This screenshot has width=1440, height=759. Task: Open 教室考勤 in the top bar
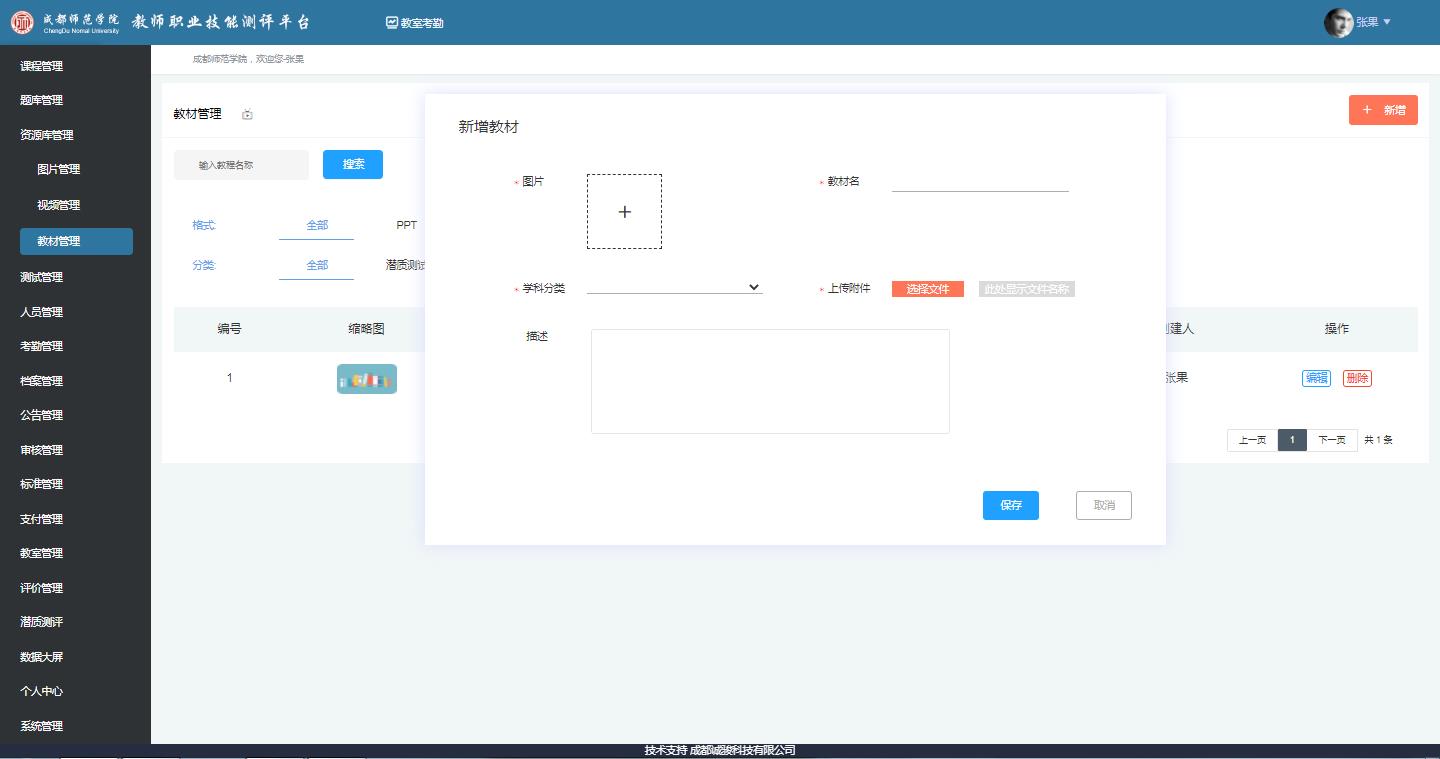414,23
